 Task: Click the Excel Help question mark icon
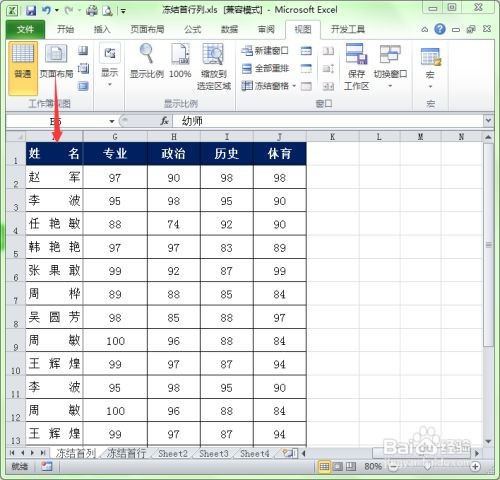440,29
